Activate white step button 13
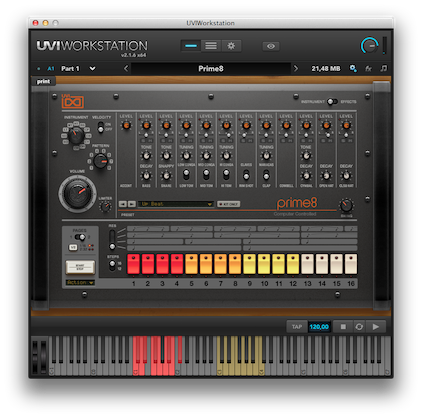 coord(307,264)
